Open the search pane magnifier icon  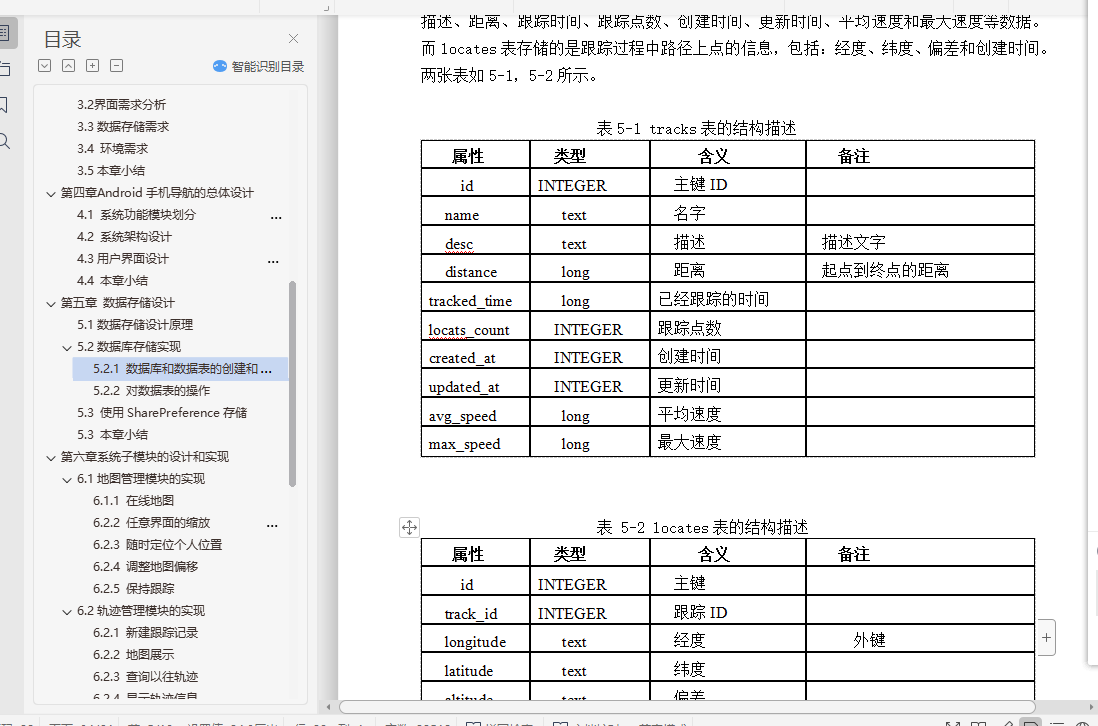4,141
